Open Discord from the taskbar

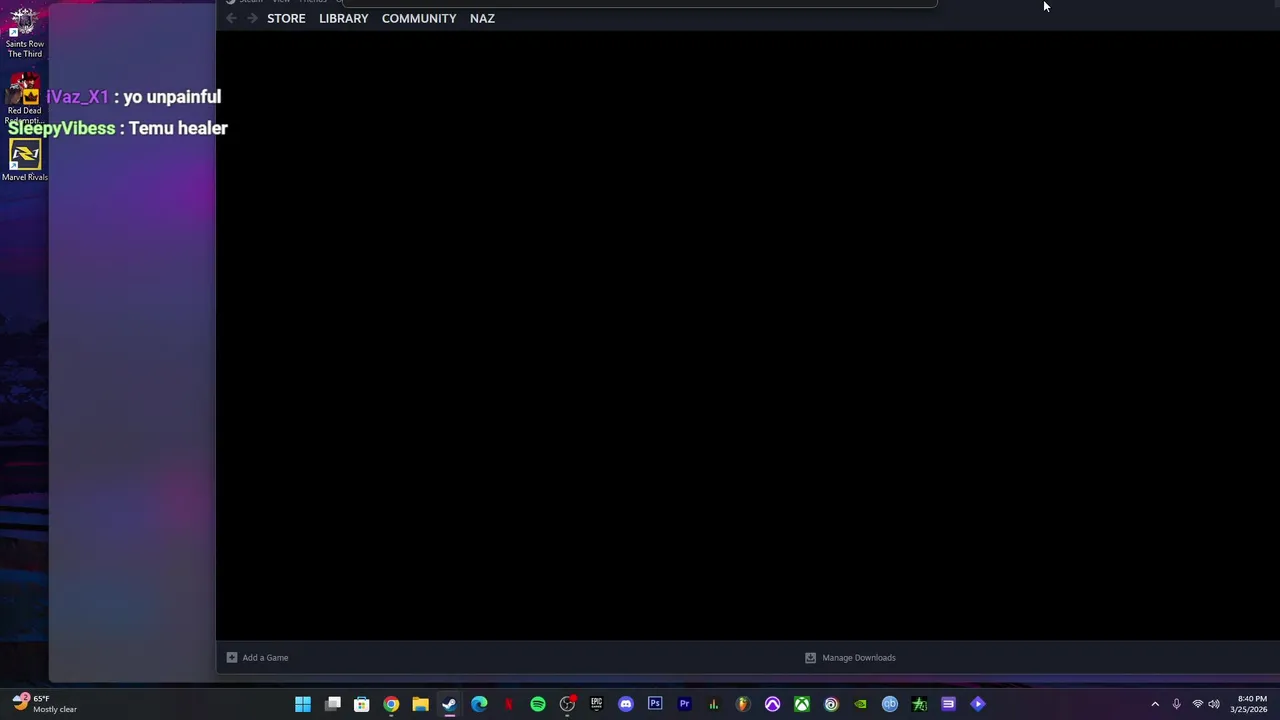626,704
